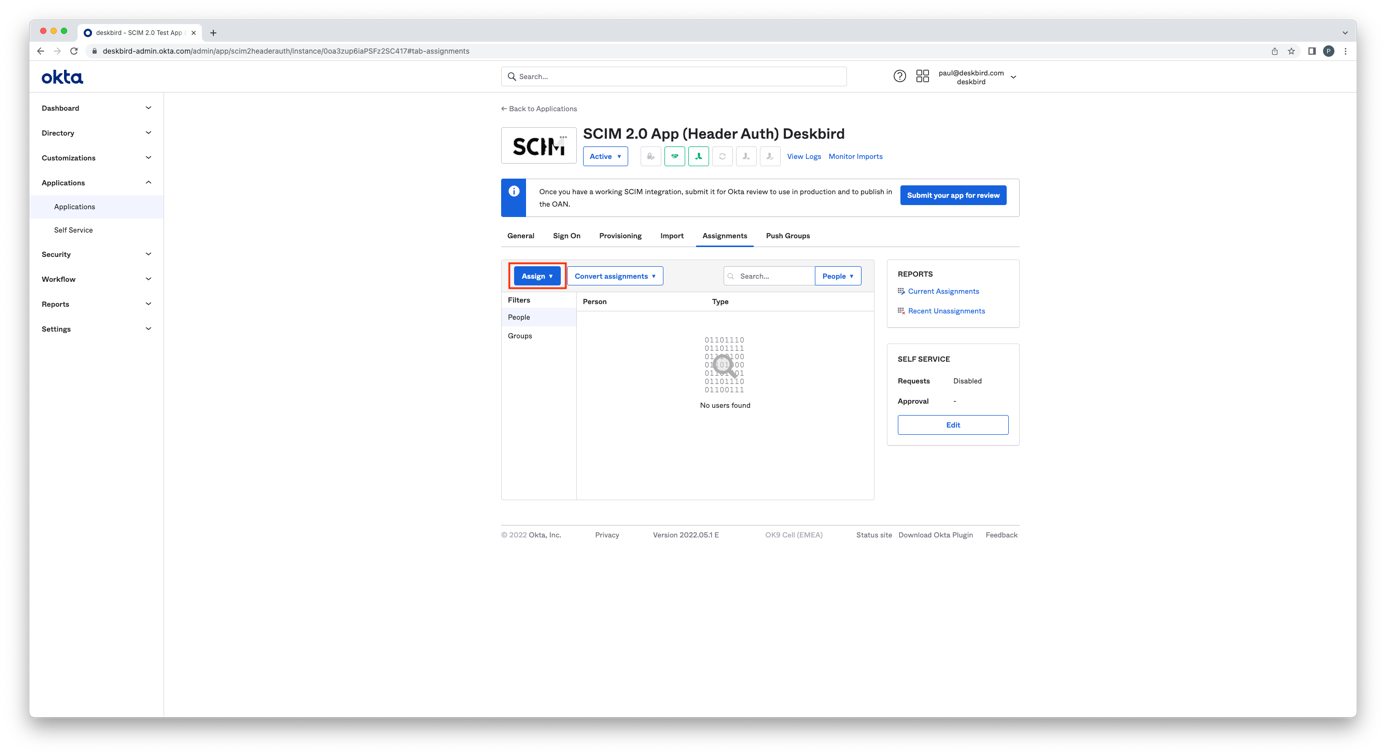Open the Push Groups tab
Image resolution: width=1386 pixels, height=756 pixels.
[787, 236]
